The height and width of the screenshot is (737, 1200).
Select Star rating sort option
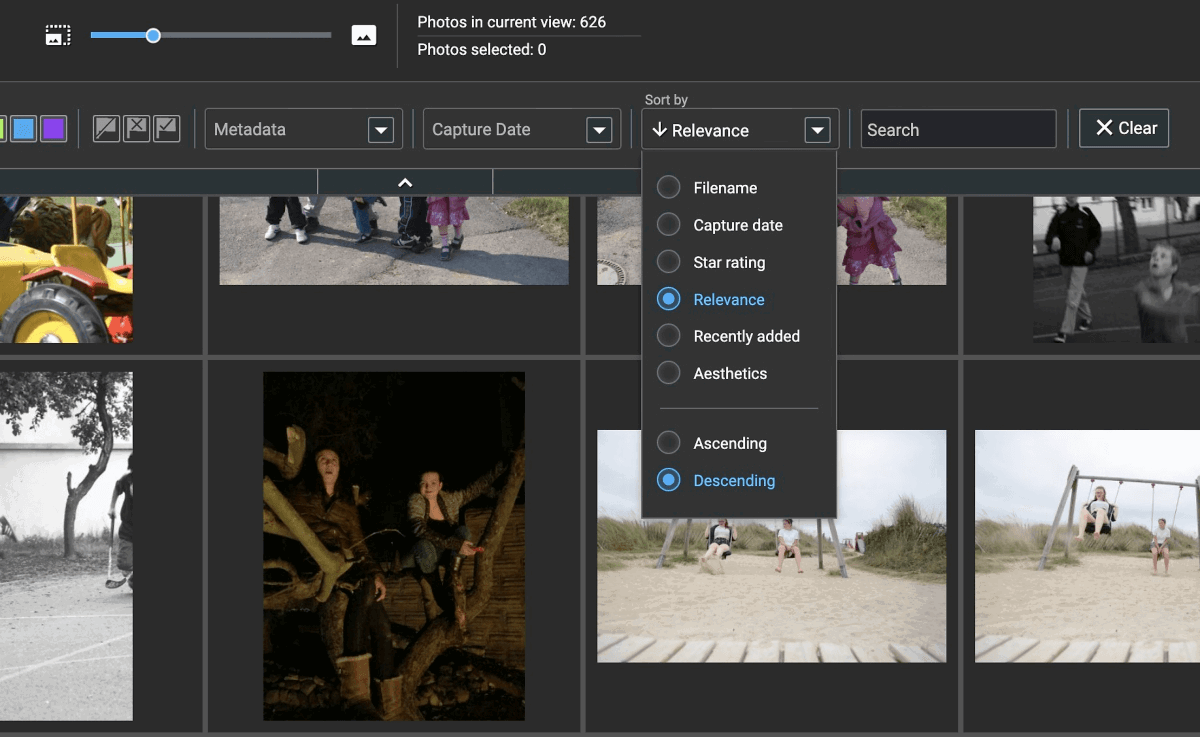pyautogui.click(x=711, y=262)
